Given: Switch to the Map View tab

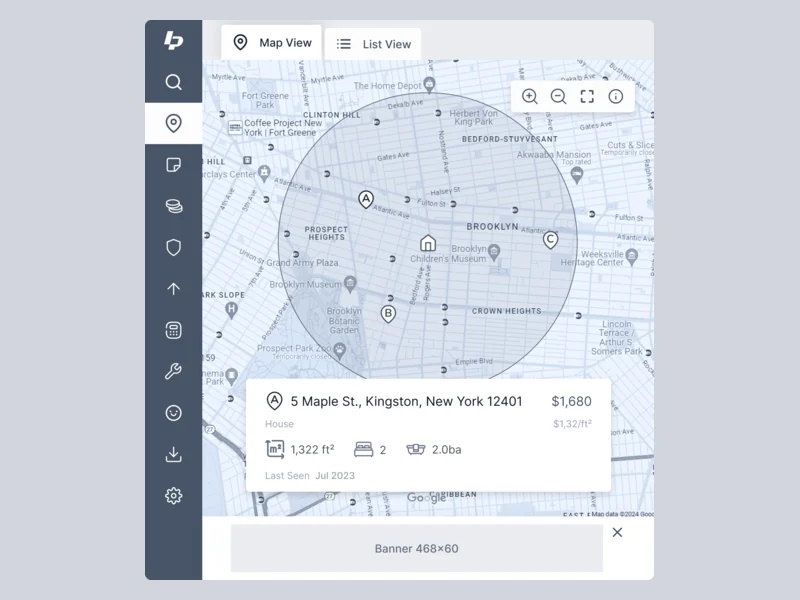Looking at the screenshot, I should point(271,42).
